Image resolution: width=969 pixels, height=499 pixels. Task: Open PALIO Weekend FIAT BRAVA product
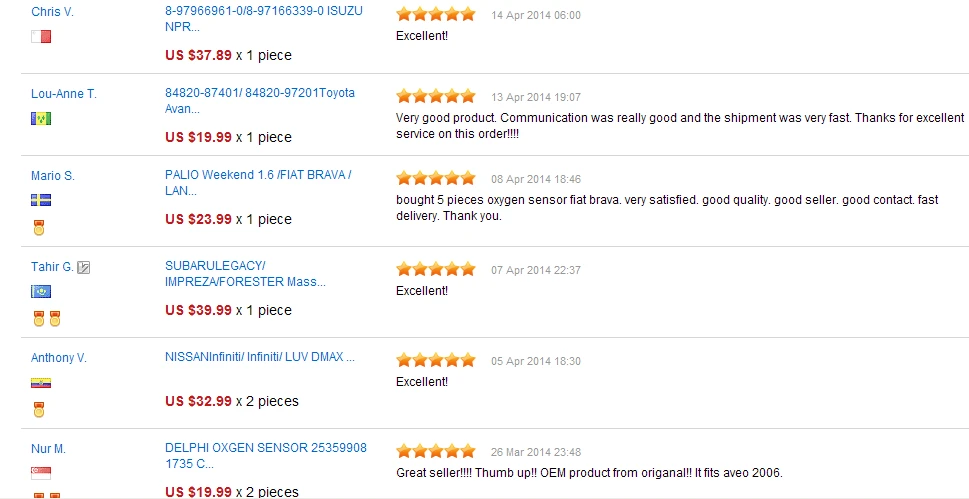click(258, 182)
